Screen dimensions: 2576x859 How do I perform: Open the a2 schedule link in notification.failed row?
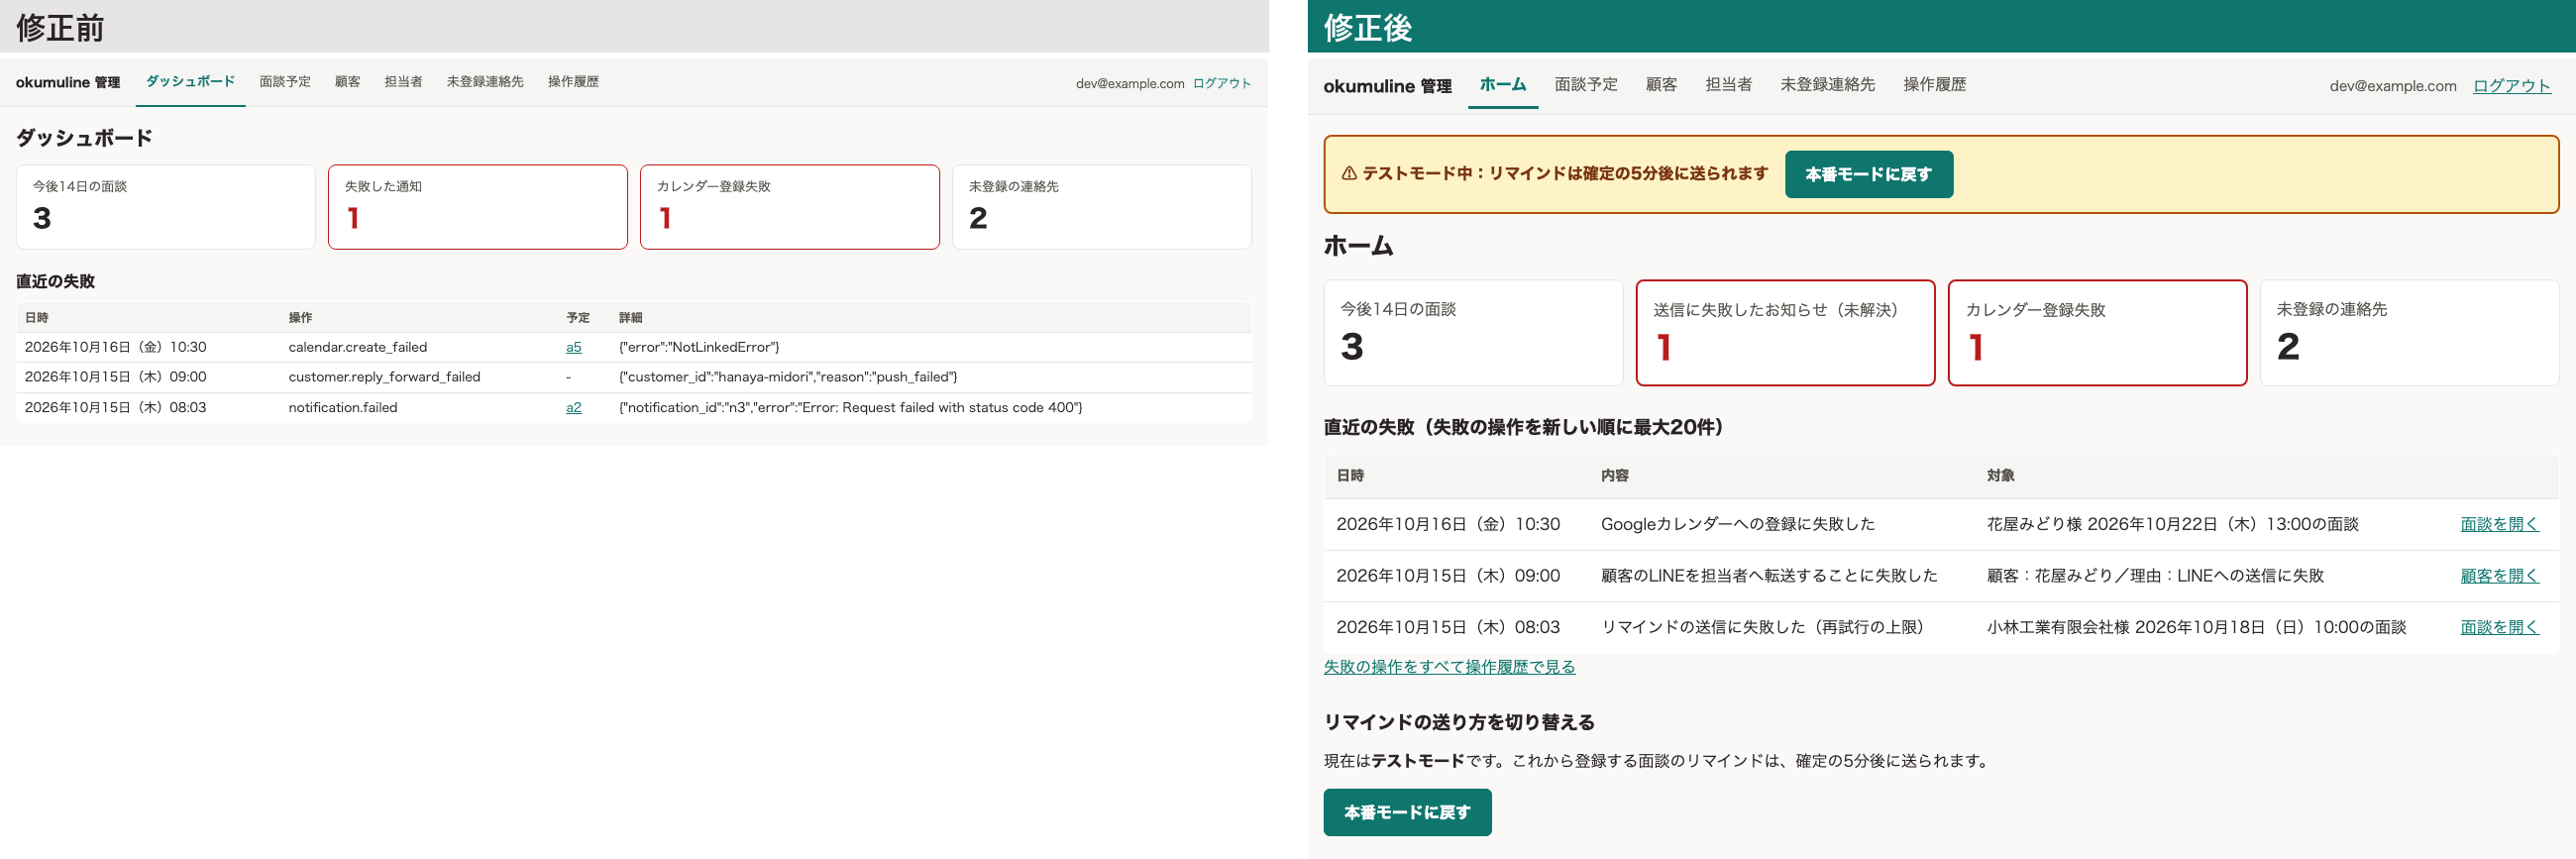point(573,407)
